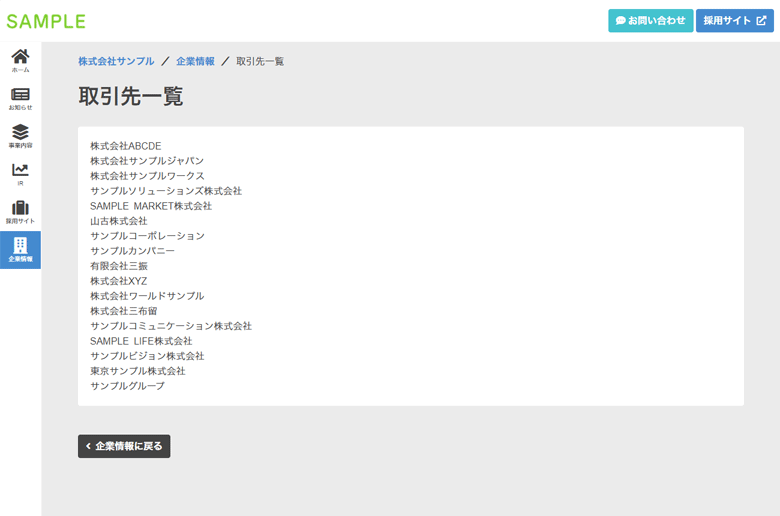Screen dimensions: 780x516
Task: Open the IR chart icon in sidebar
Action: (x=20, y=174)
